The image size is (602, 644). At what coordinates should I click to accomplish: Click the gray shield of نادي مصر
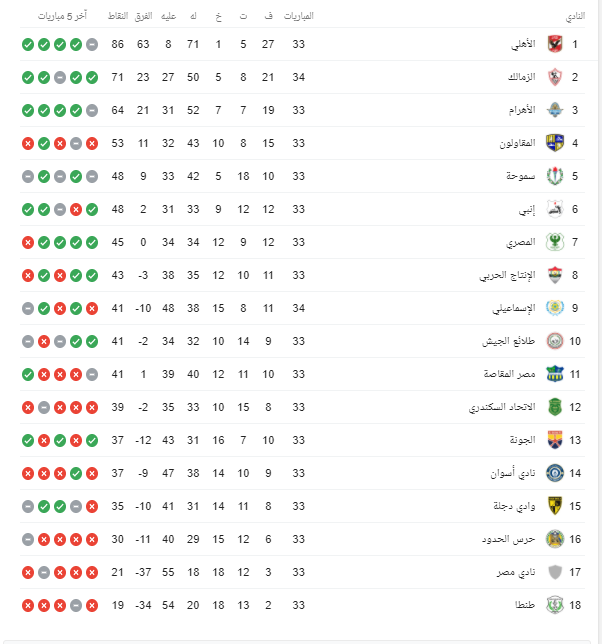coord(555,572)
